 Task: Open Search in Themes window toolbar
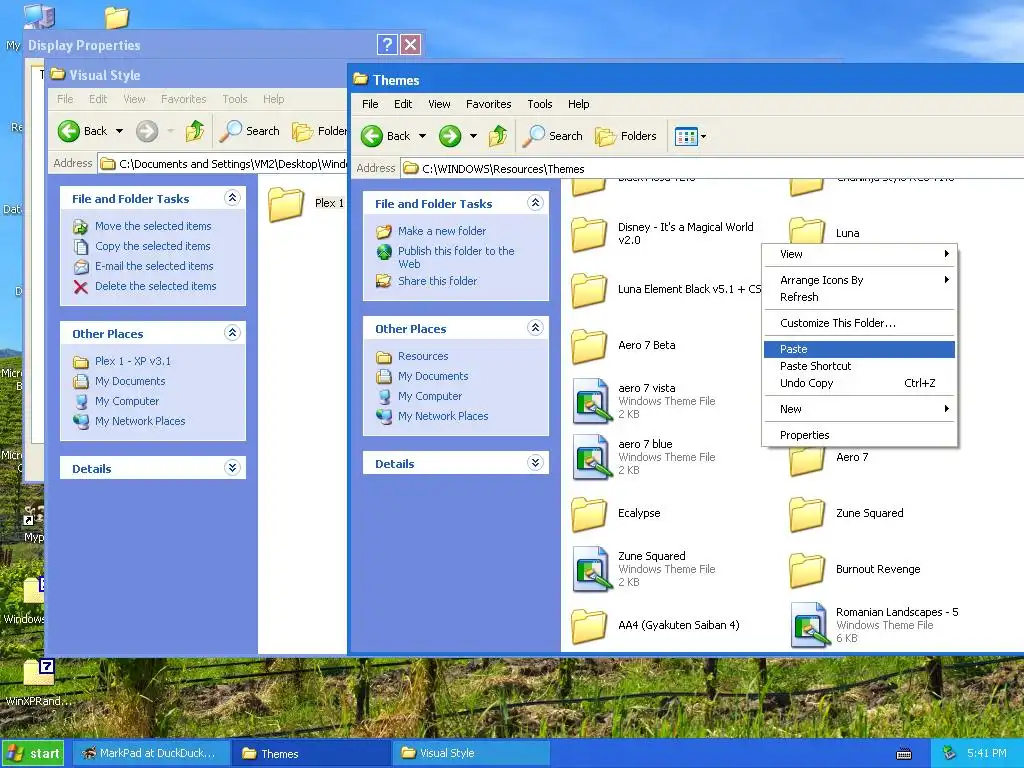tap(552, 136)
